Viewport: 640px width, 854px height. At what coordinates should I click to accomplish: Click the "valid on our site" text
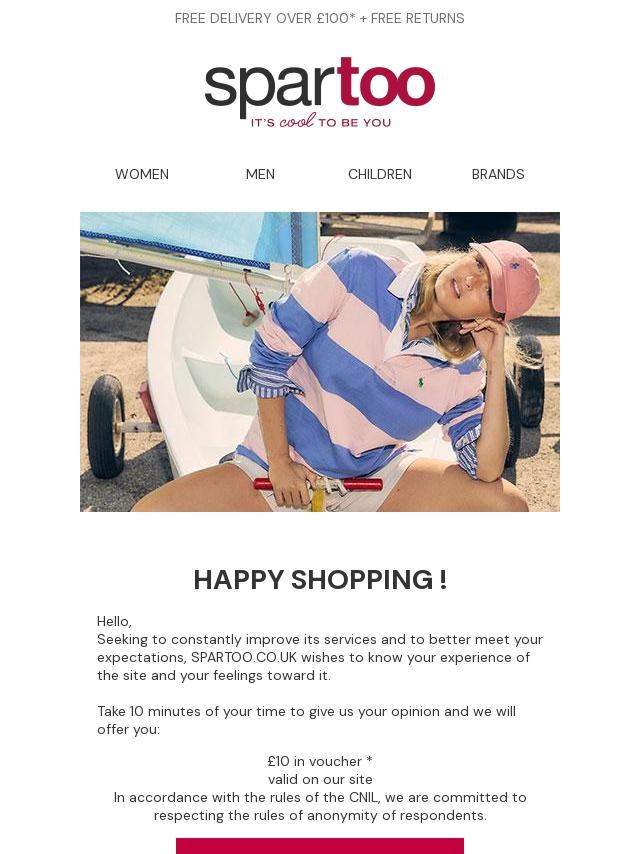tap(320, 779)
